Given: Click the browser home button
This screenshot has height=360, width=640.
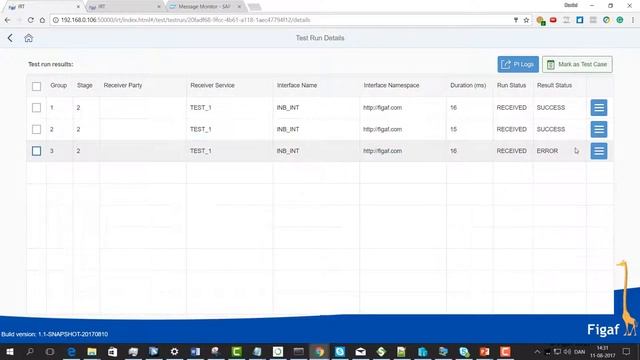Looking at the screenshot, I should [42, 20].
